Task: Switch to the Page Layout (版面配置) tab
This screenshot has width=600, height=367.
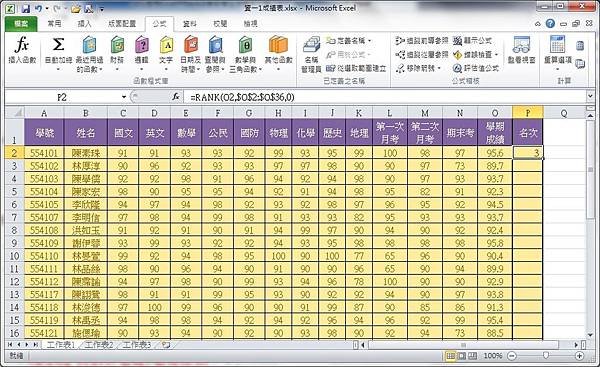Action: [122, 24]
